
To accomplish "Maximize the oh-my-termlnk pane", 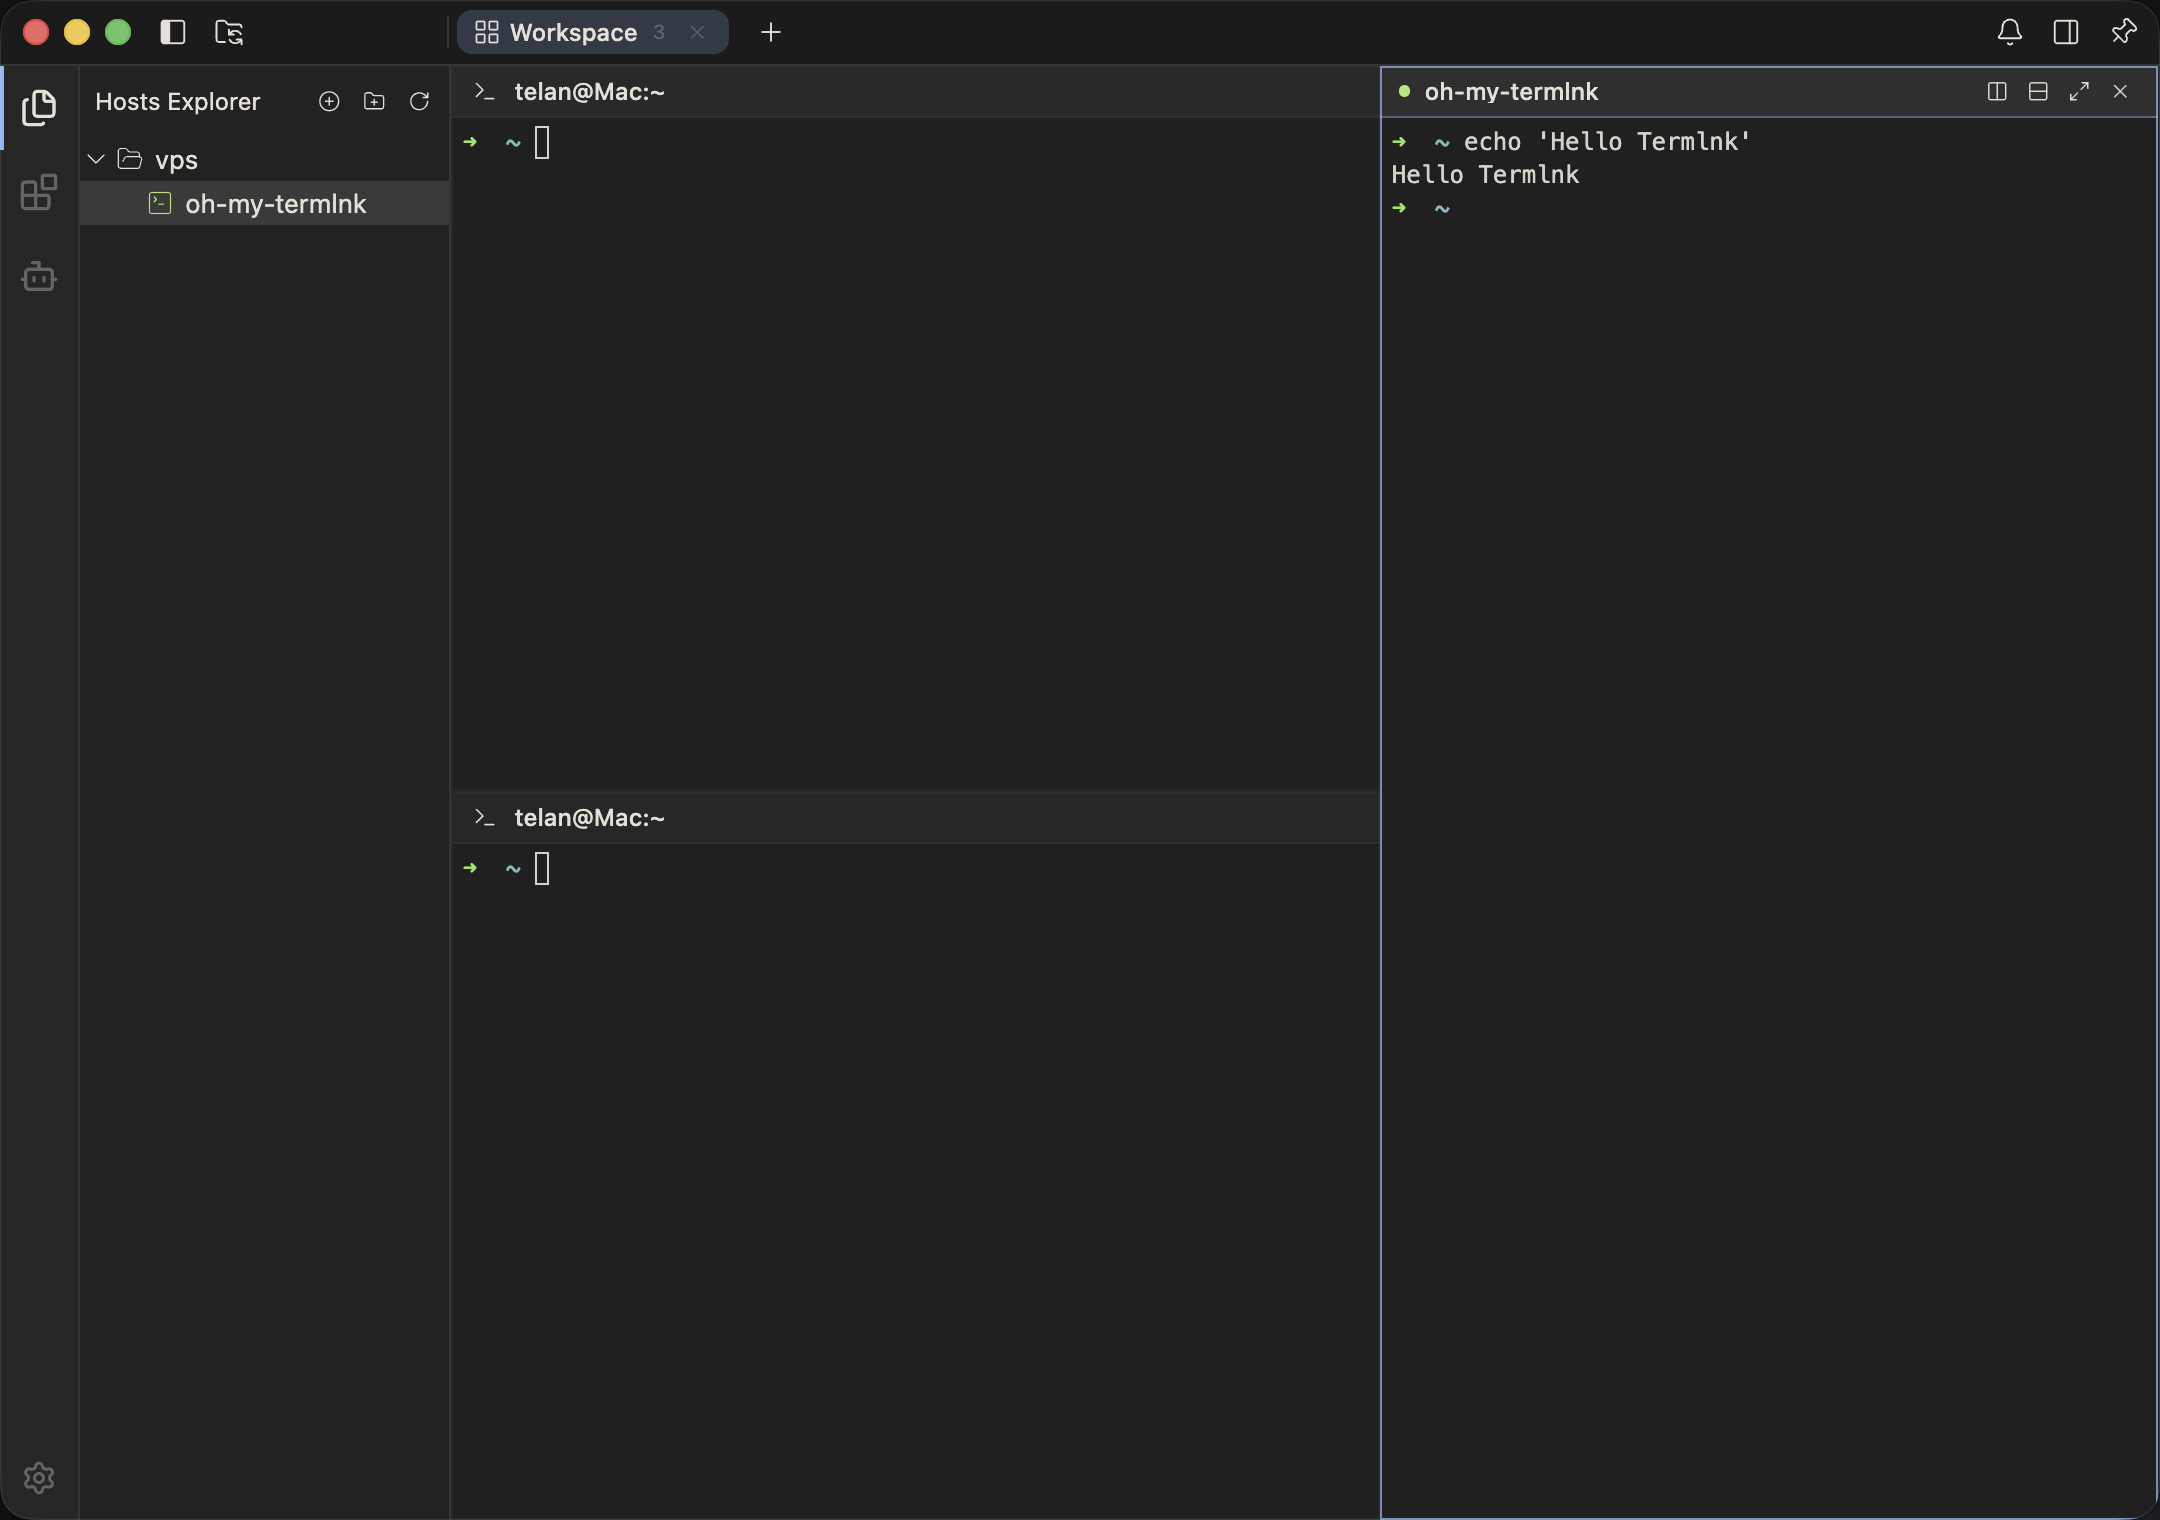I will [2079, 91].
